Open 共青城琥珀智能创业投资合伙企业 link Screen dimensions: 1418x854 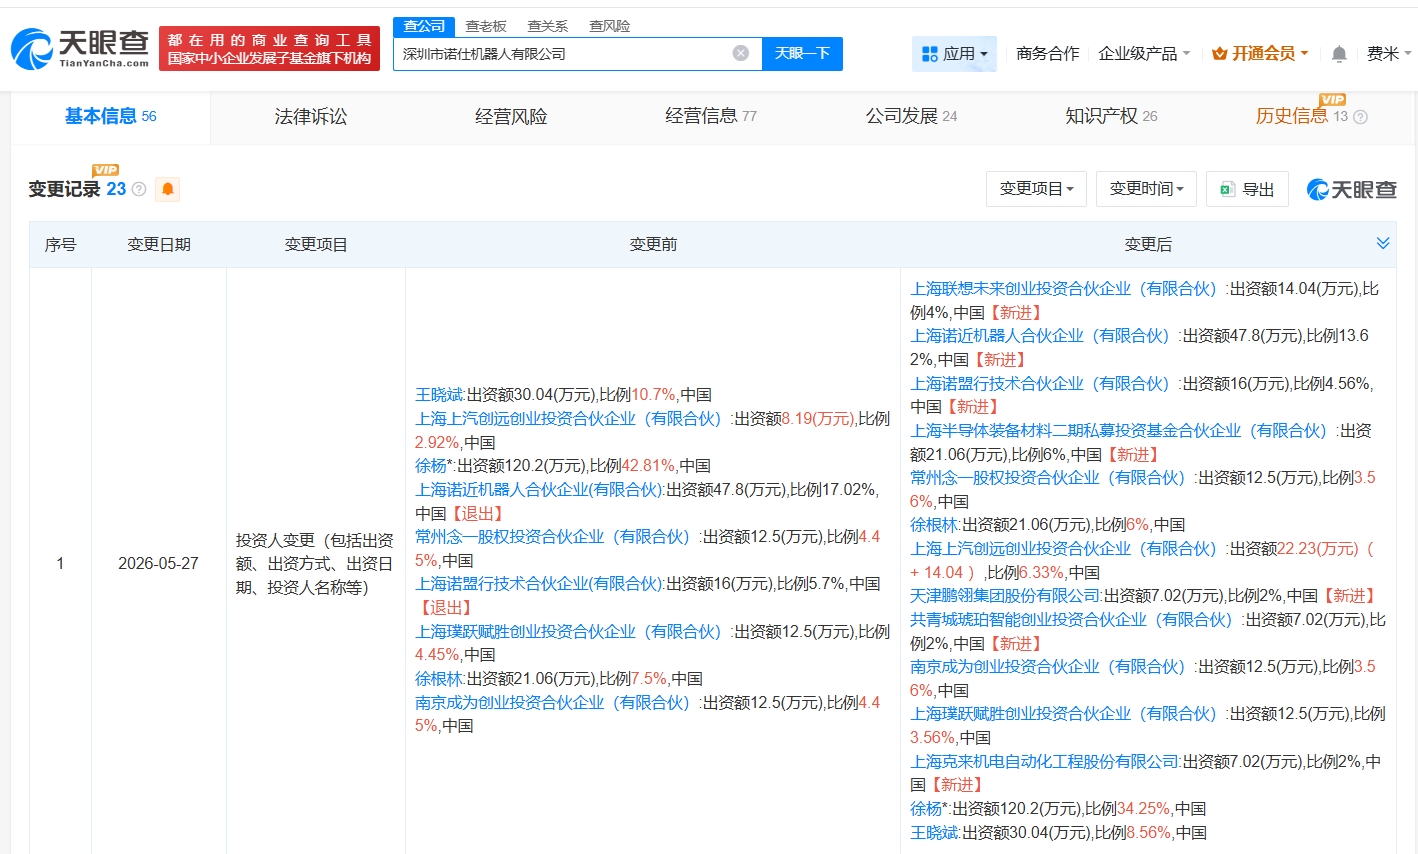[x=1072, y=620]
